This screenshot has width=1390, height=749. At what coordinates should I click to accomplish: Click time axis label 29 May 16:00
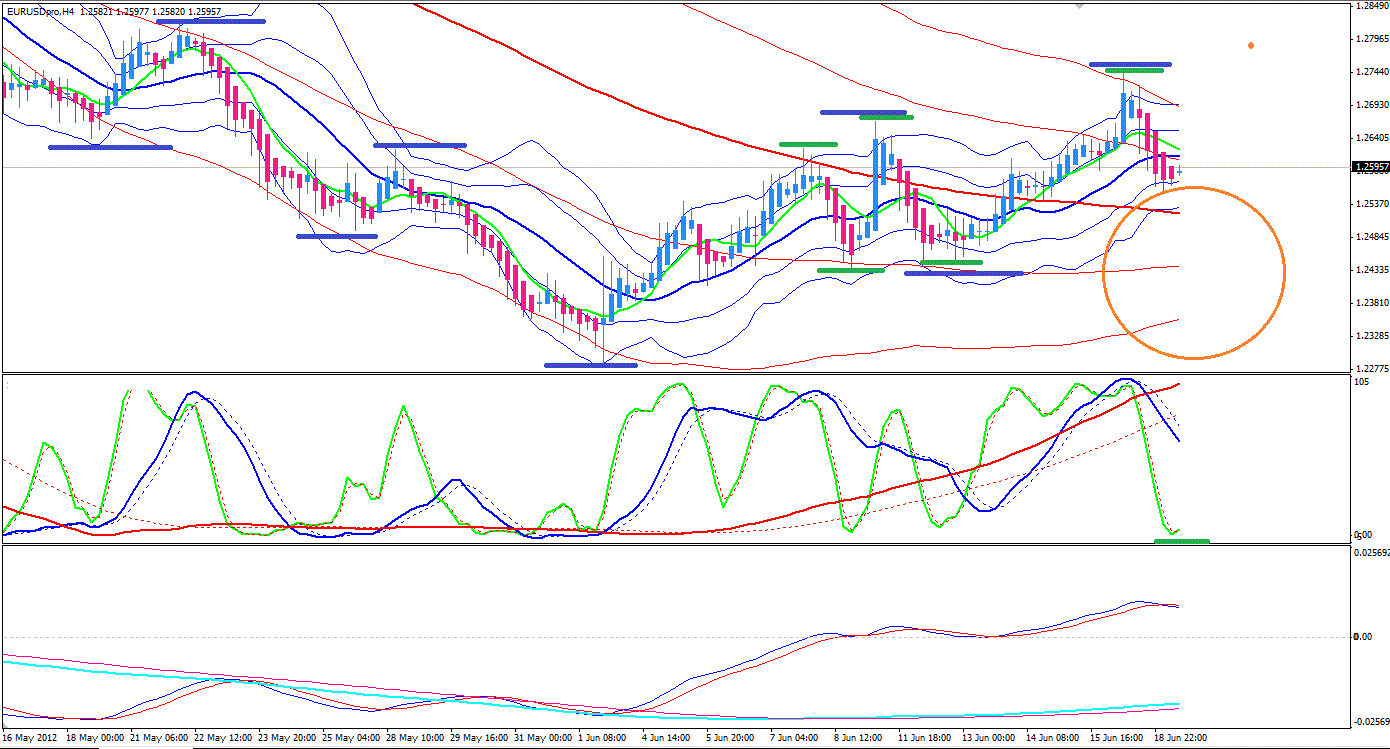pyautogui.click(x=480, y=738)
